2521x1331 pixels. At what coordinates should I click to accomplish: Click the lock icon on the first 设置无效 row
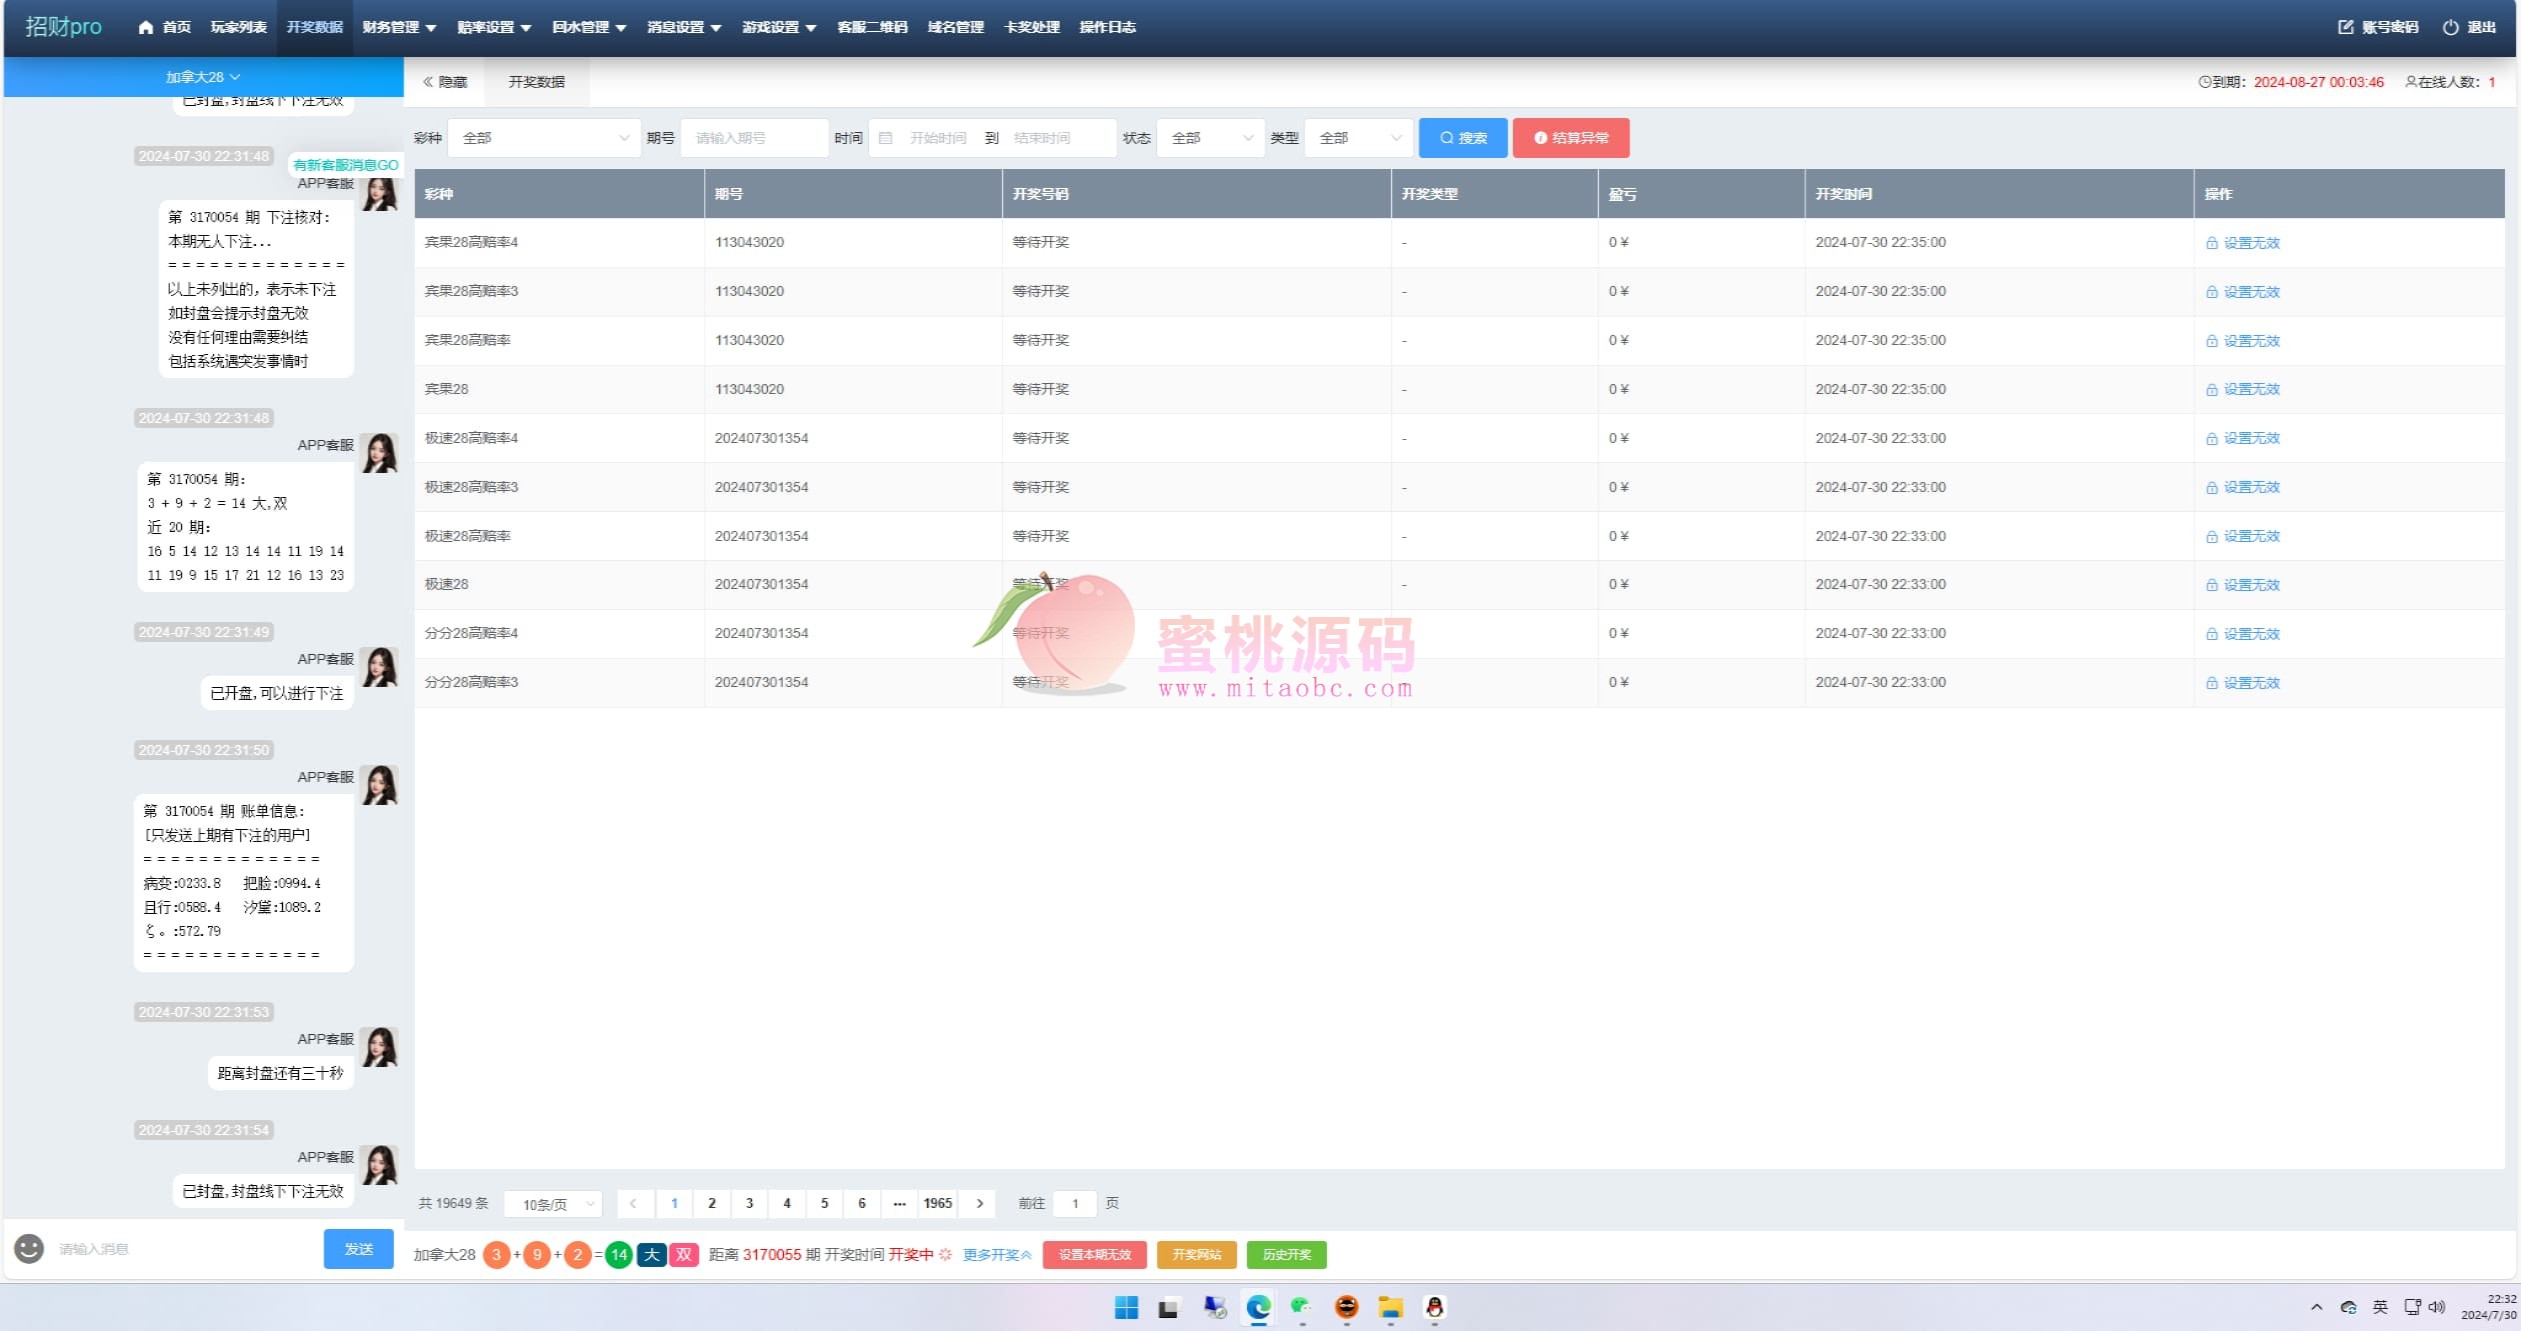point(2211,243)
